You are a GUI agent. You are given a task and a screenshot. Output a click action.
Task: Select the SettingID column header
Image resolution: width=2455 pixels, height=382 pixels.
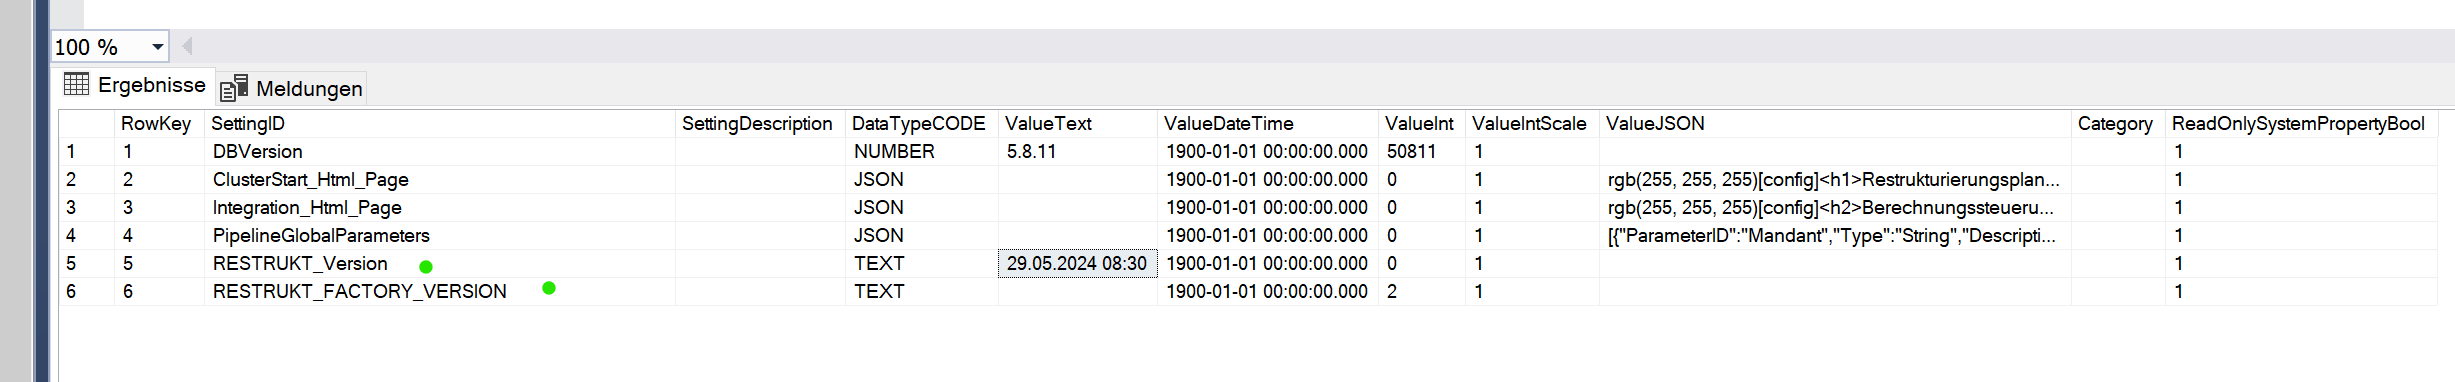click(x=440, y=123)
